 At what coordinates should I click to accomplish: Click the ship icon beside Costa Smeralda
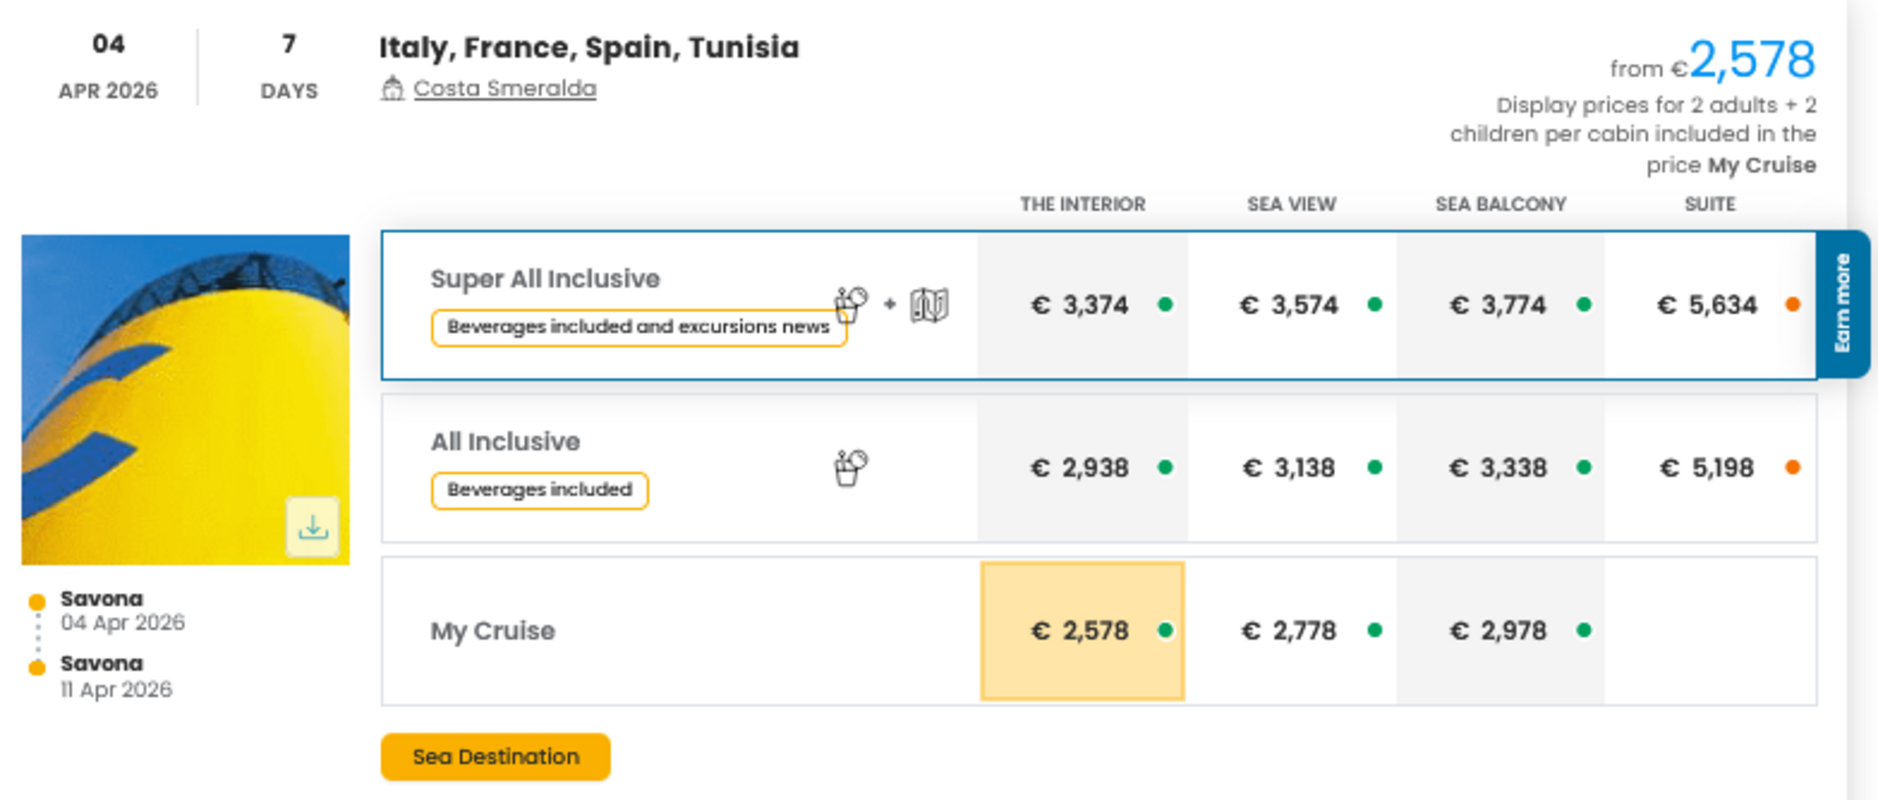(394, 89)
